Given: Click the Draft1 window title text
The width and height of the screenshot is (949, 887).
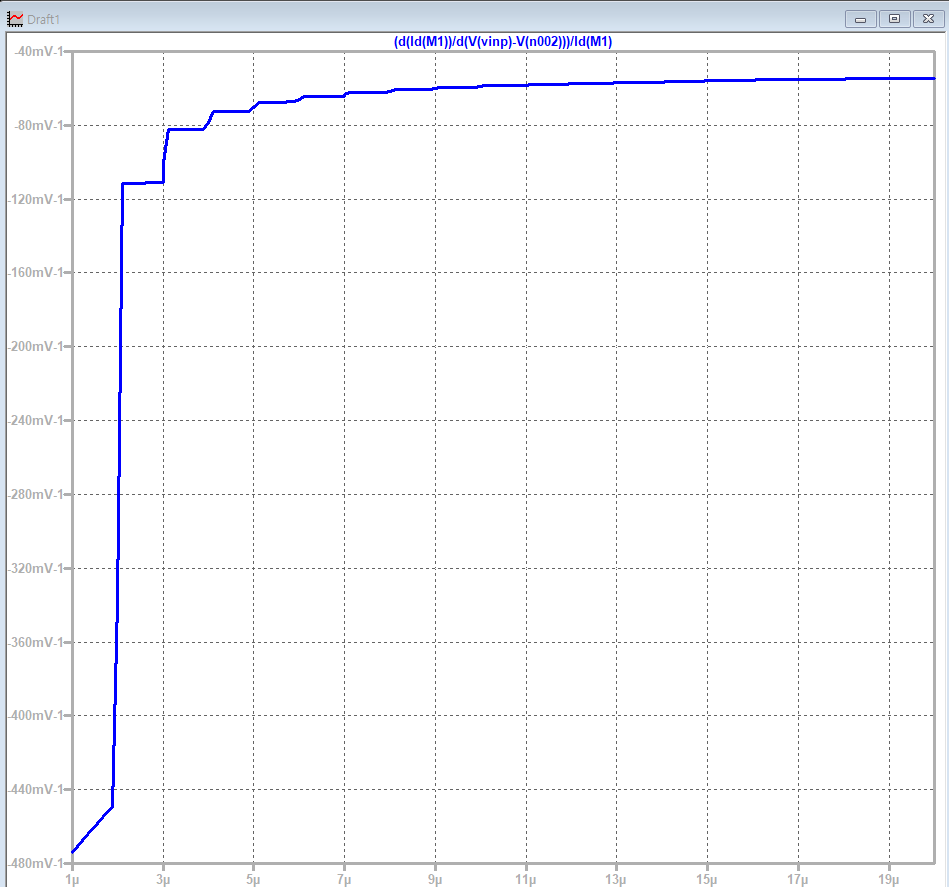Looking at the screenshot, I should click(x=44, y=19).
